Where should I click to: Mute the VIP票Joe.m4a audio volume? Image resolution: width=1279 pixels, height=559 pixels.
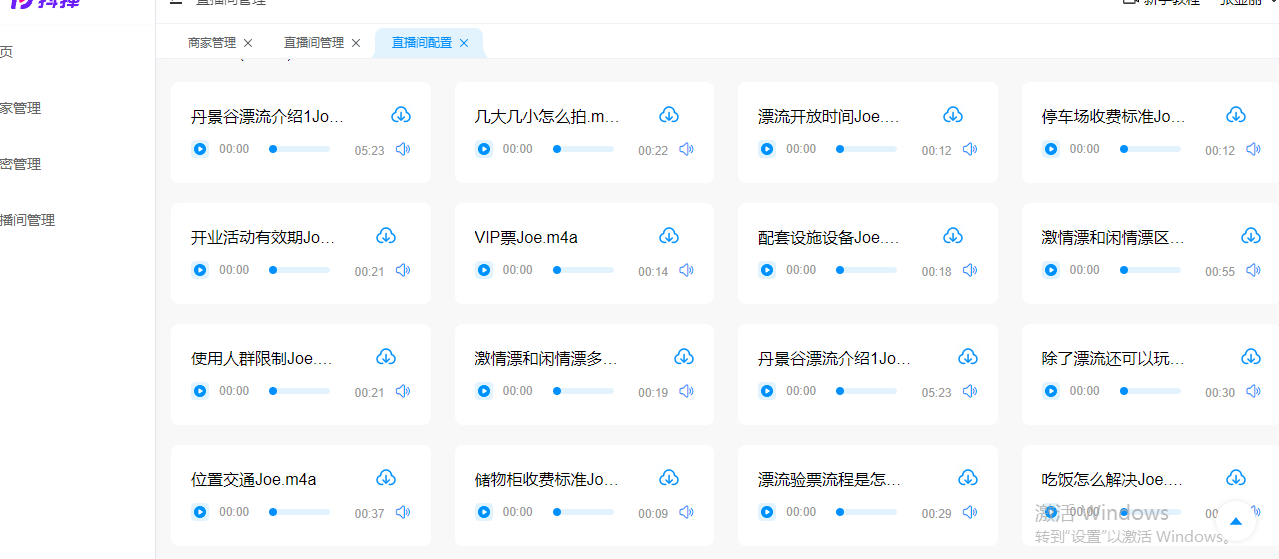[x=686, y=270]
